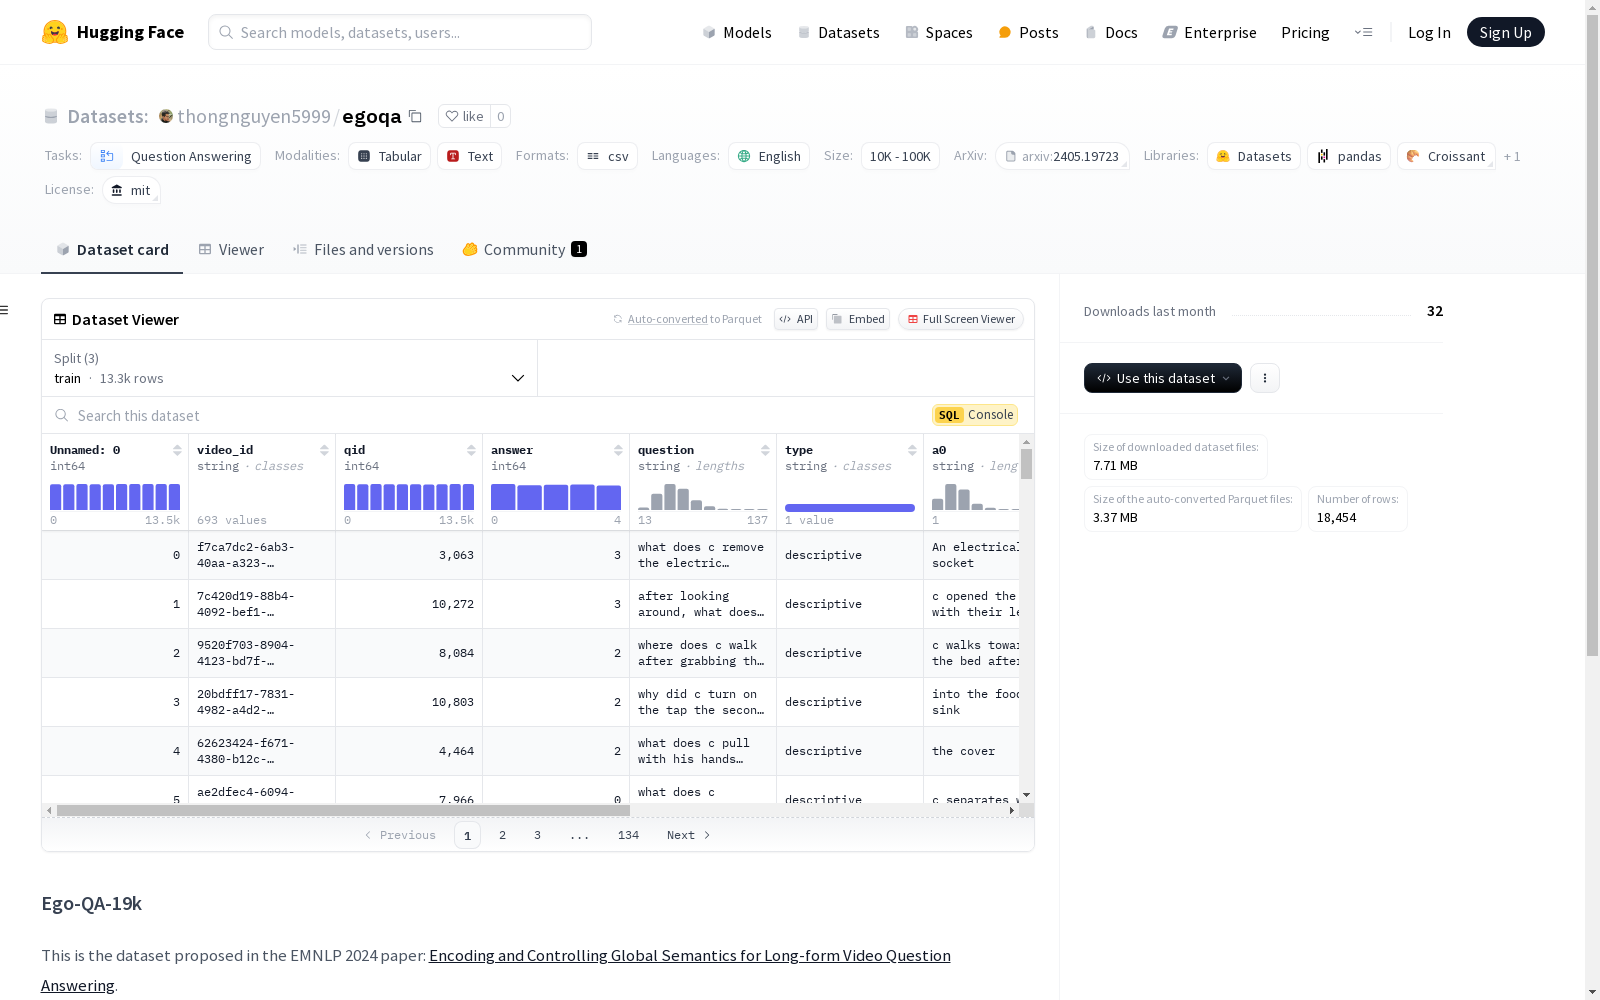1600x1000 pixels.
Task: Open the more options kebab menu
Action: coord(1265,378)
